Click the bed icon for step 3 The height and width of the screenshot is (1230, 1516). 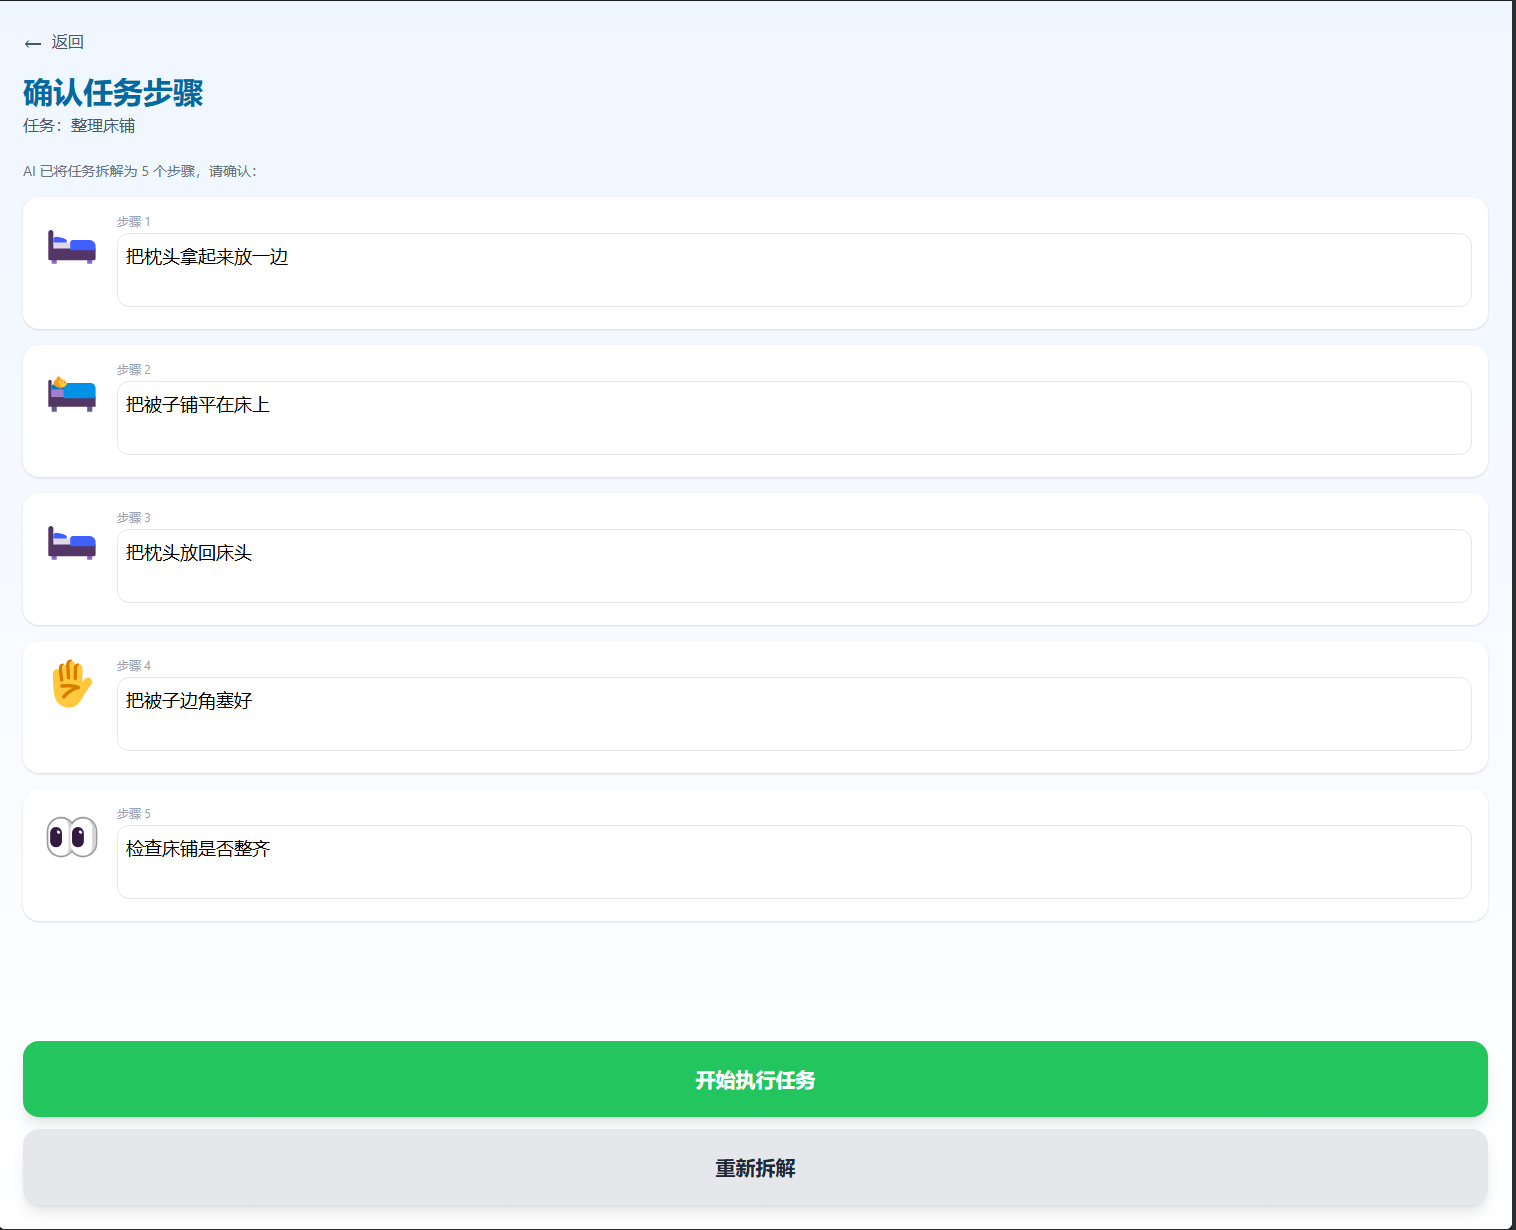(x=72, y=542)
